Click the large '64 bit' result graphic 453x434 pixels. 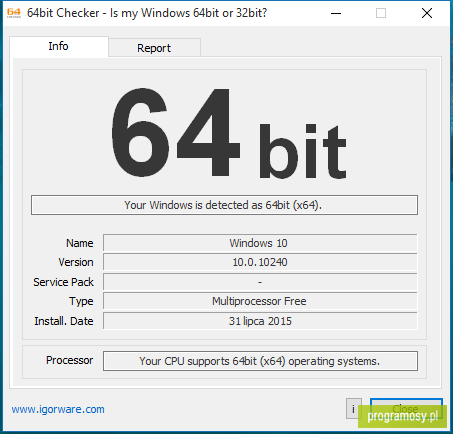[229, 133]
